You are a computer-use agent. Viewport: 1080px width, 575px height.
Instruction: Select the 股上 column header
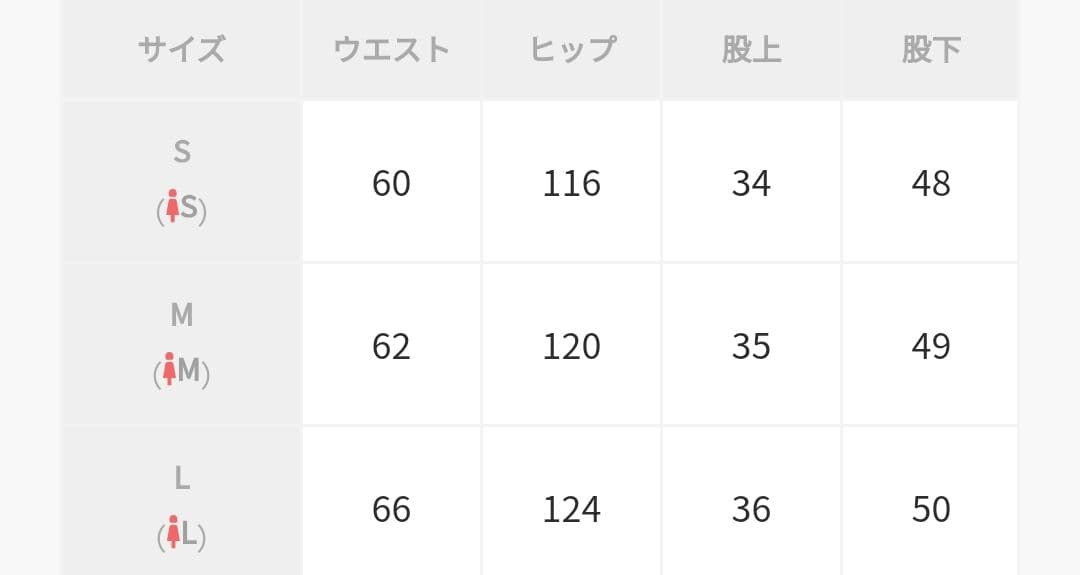[x=751, y=49]
